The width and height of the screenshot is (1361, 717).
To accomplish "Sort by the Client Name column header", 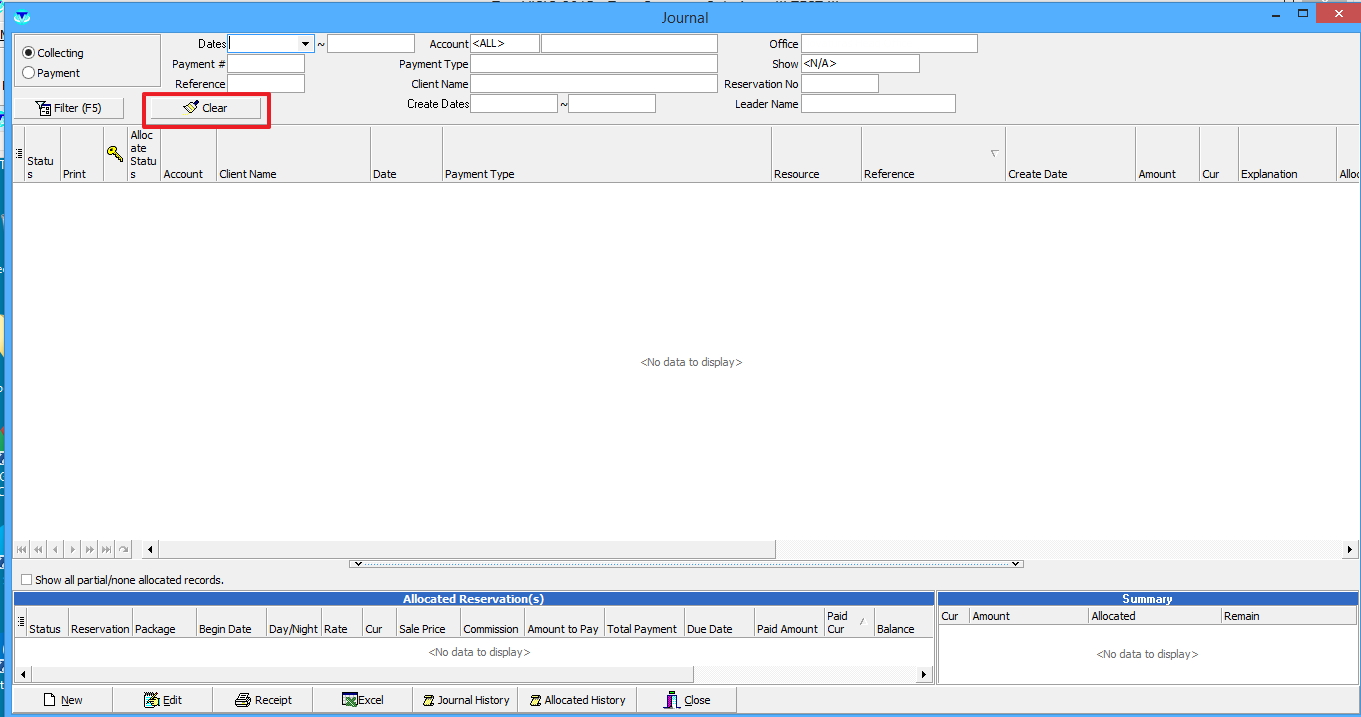I will click(x=293, y=174).
